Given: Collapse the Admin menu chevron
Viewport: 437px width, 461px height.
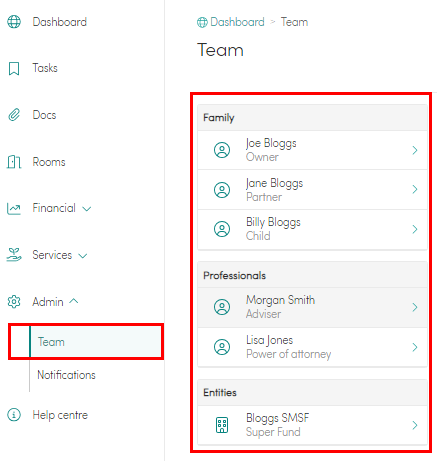Looking at the screenshot, I should coord(74,301).
